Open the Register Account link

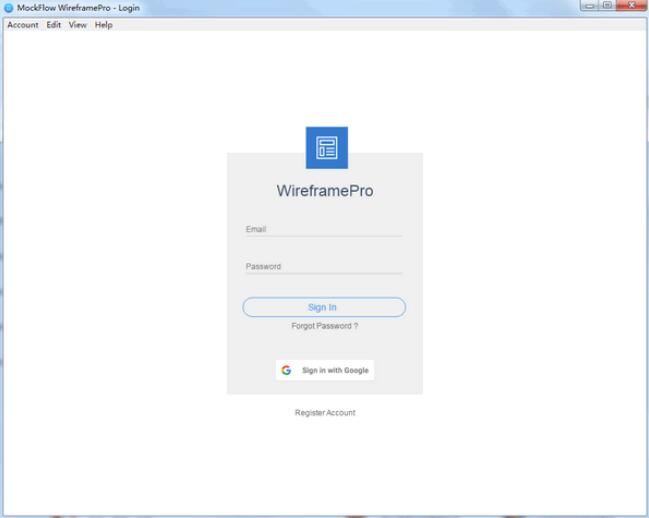(x=325, y=412)
